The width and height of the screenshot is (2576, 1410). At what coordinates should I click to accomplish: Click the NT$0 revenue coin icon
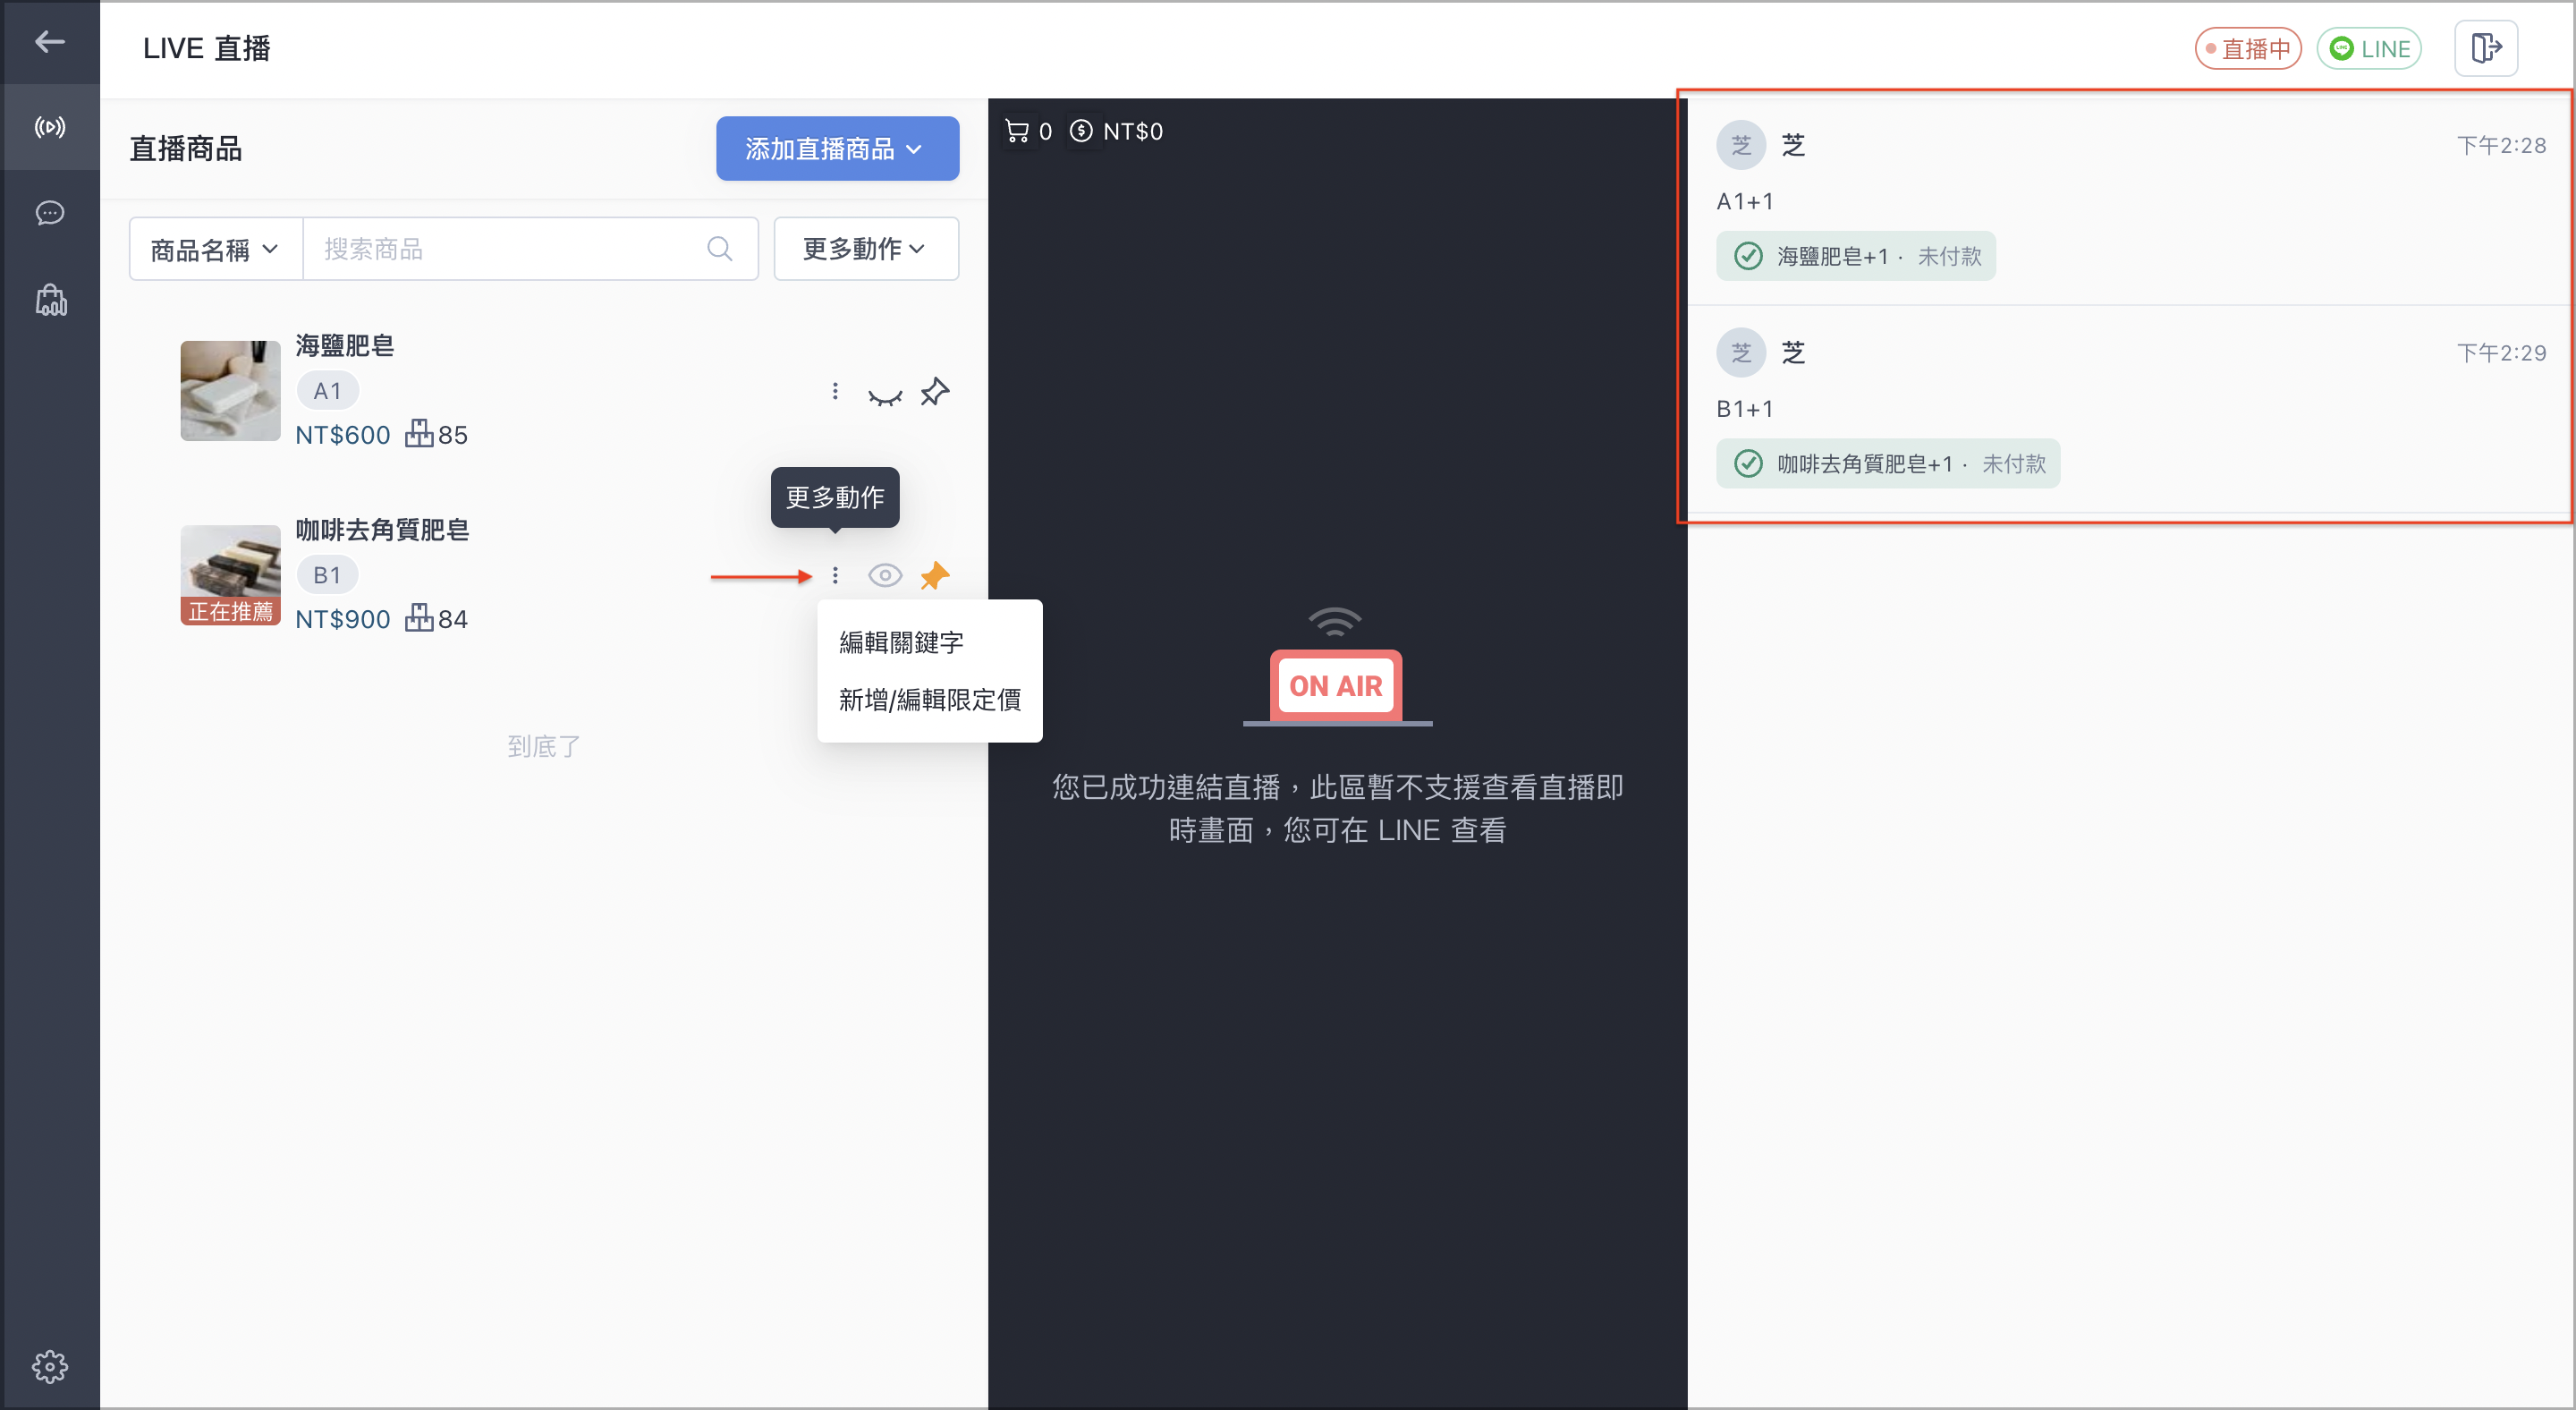1081,131
